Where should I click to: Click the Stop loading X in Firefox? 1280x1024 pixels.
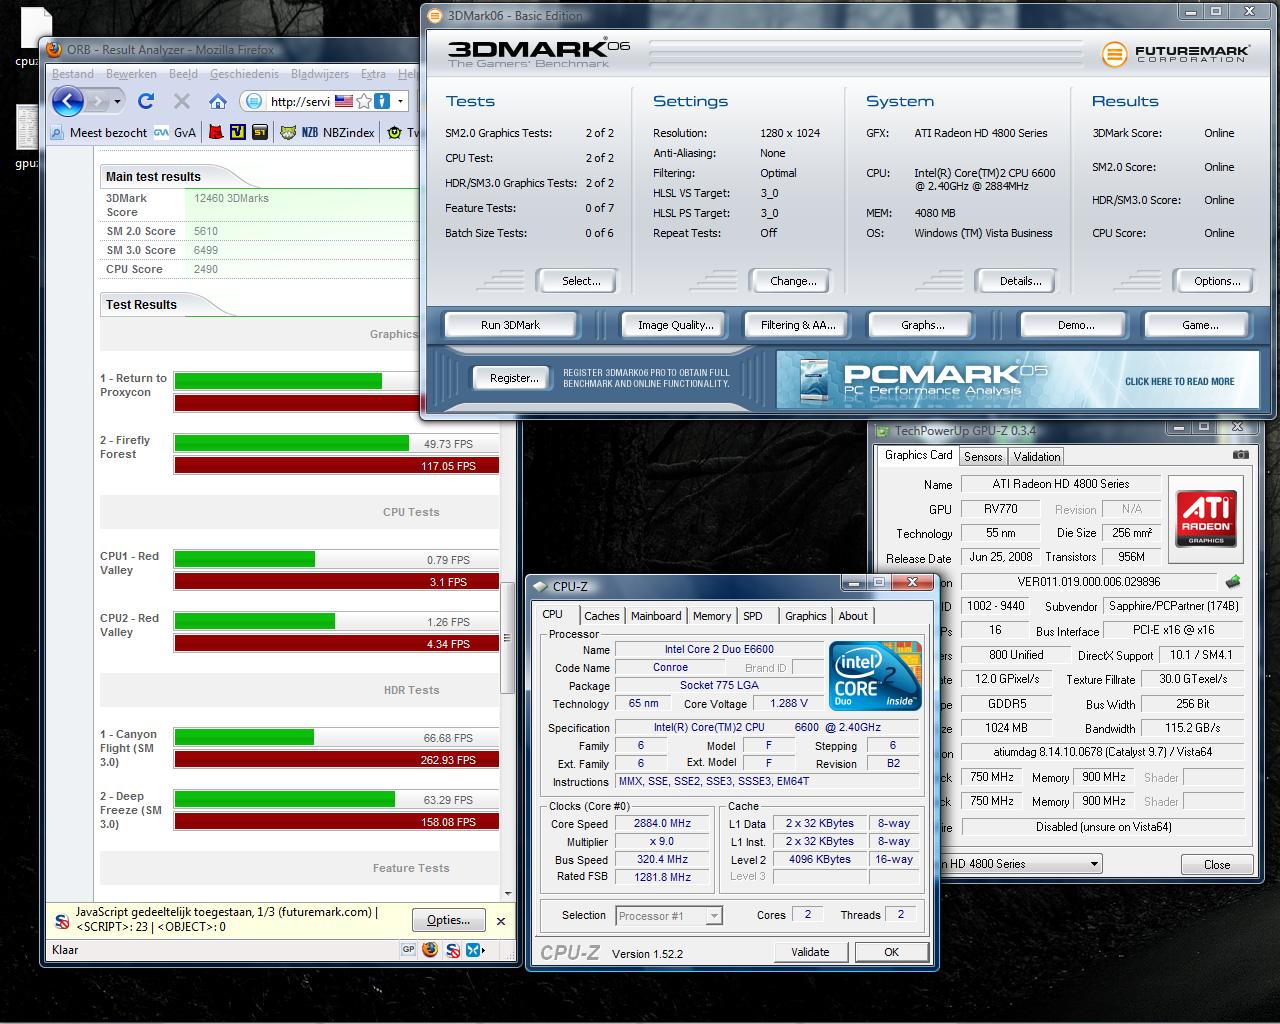pyautogui.click(x=181, y=101)
